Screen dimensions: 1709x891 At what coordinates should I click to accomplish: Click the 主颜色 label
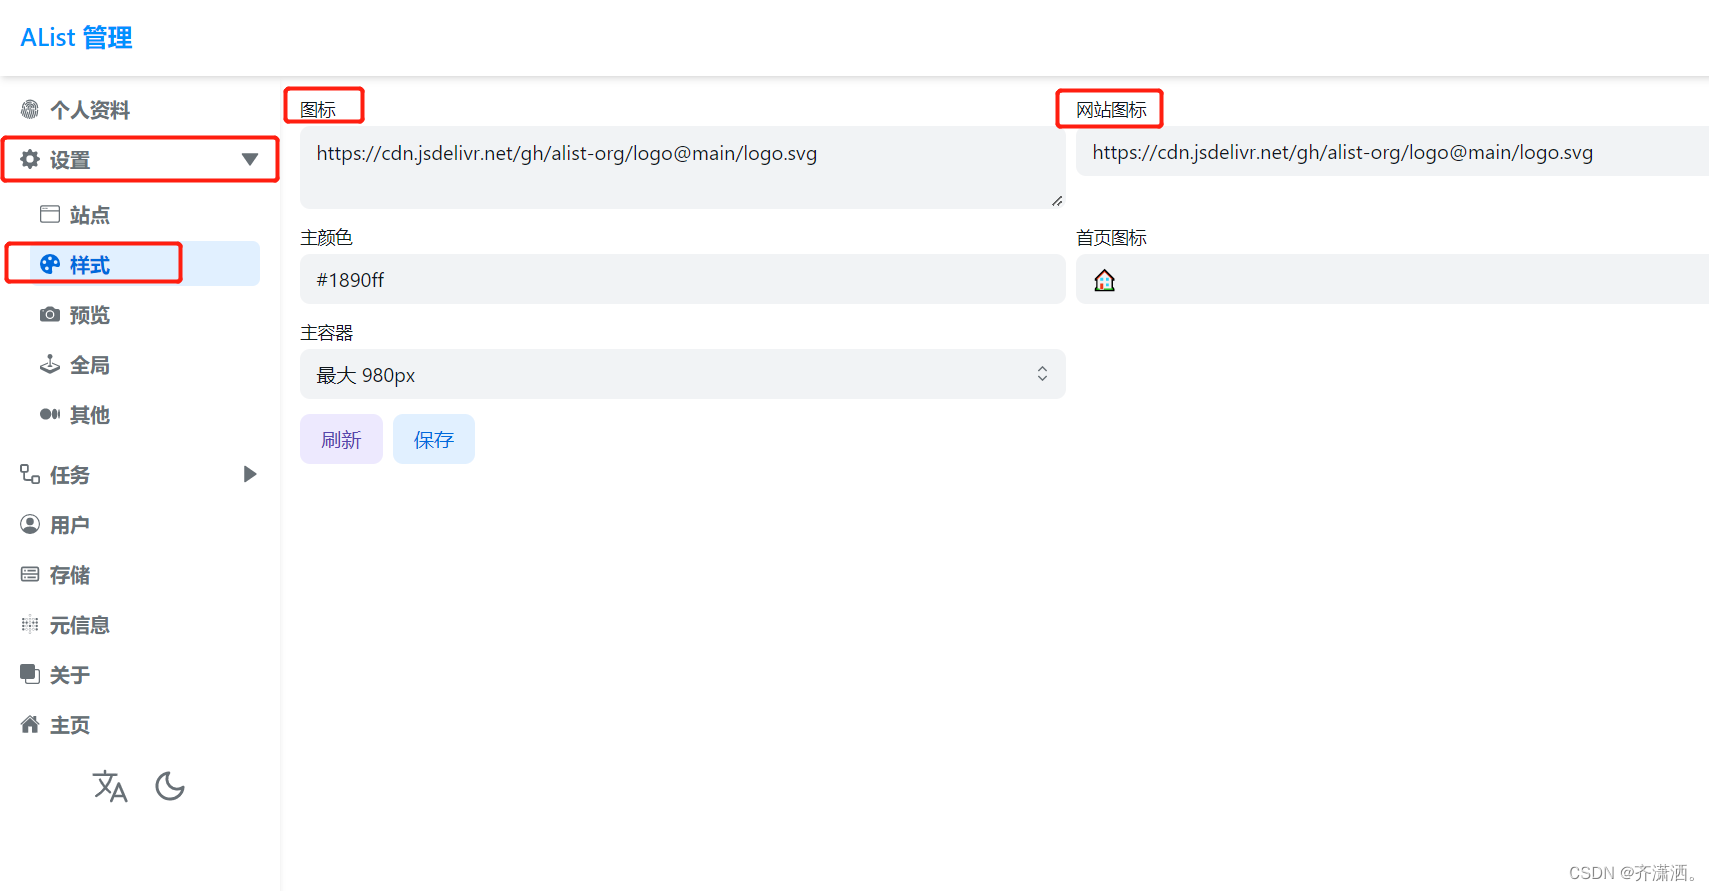[x=327, y=237]
